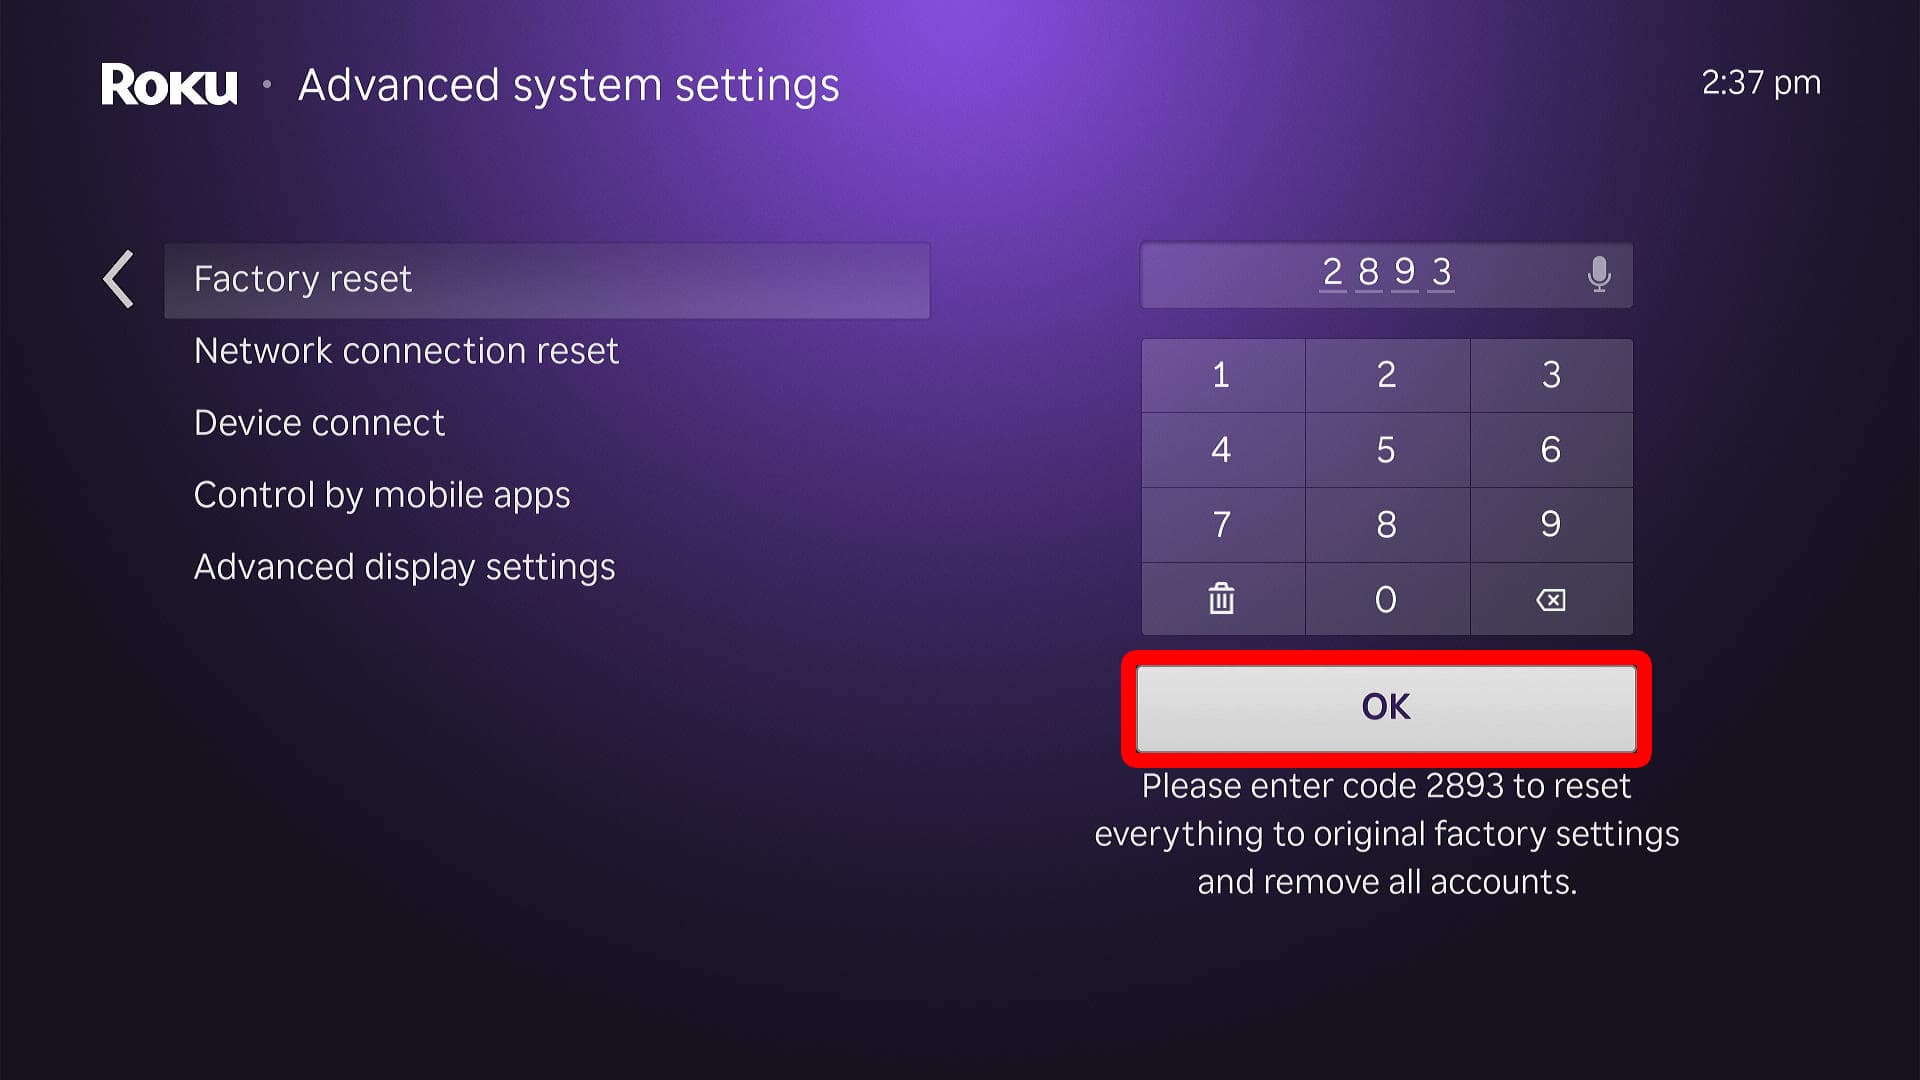This screenshot has width=1920, height=1080.
Task: Navigate back using the back arrow
Action: point(120,277)
